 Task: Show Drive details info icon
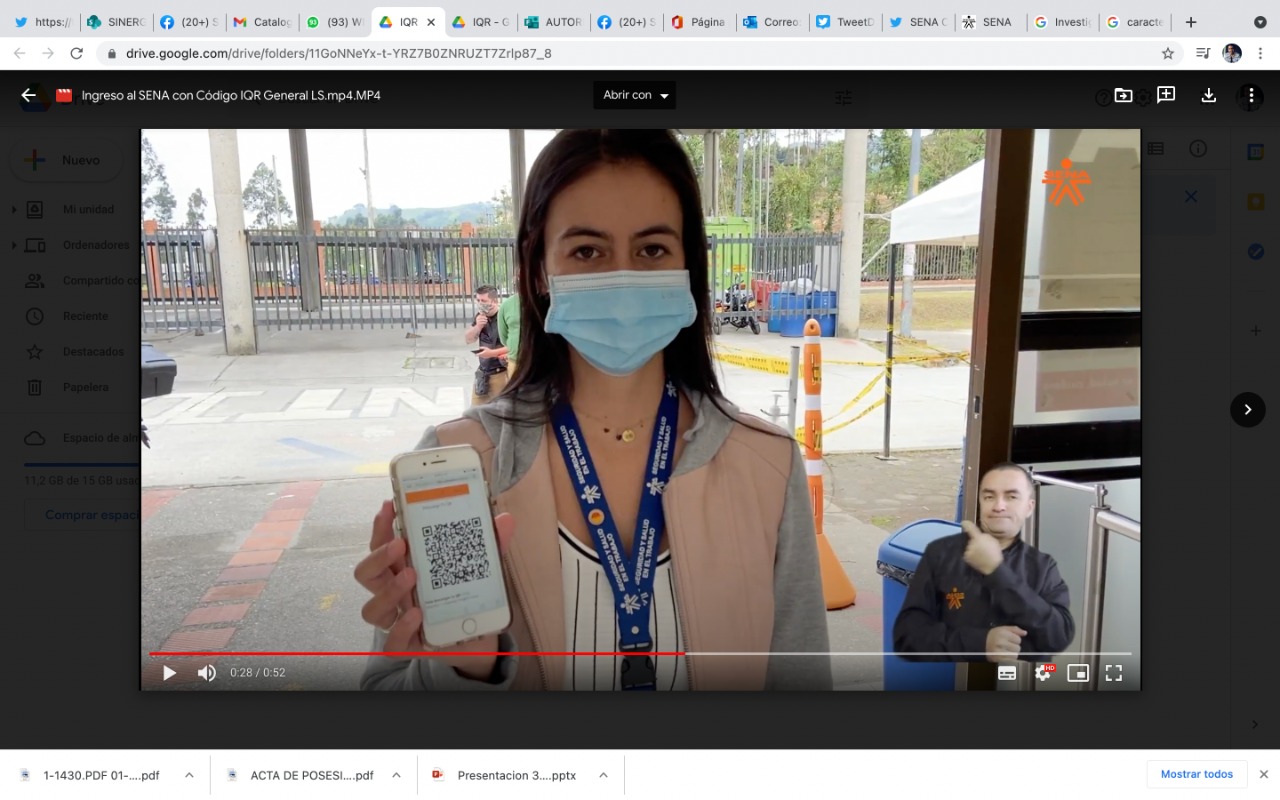[x=1197, y=149]
